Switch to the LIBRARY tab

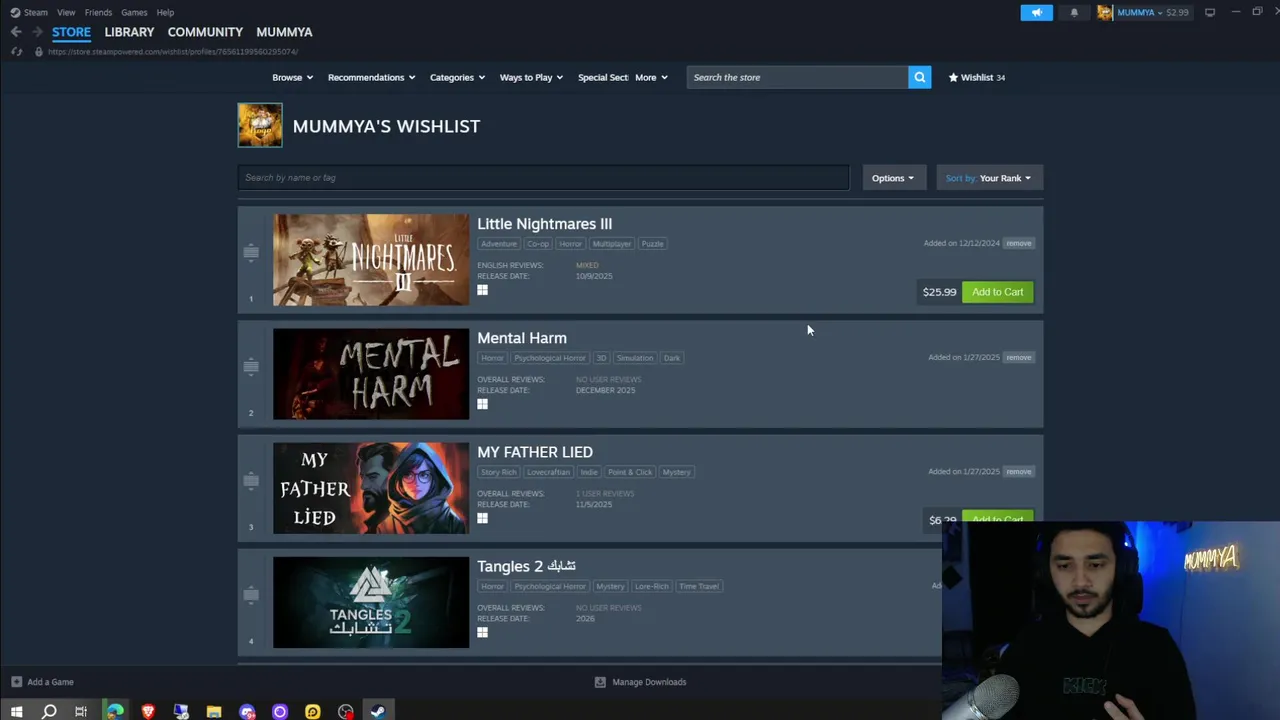[129, 32]
